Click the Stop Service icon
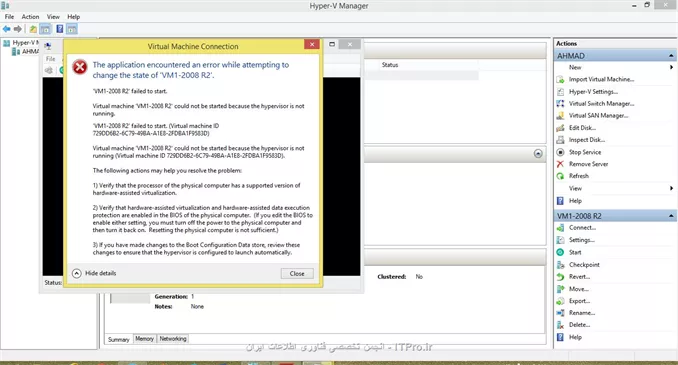The image size is (678, 365). [x=560, y=152]
